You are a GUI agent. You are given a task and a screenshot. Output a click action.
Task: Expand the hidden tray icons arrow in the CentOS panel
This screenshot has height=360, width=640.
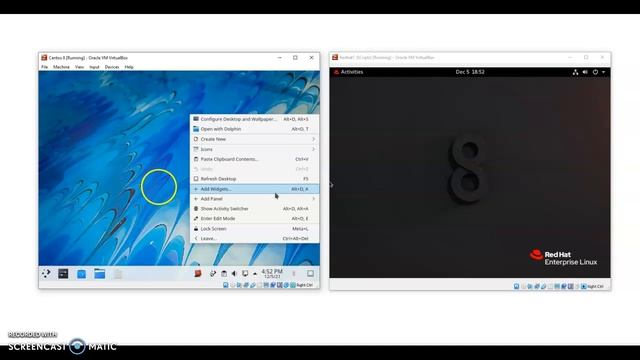point(255,274)
